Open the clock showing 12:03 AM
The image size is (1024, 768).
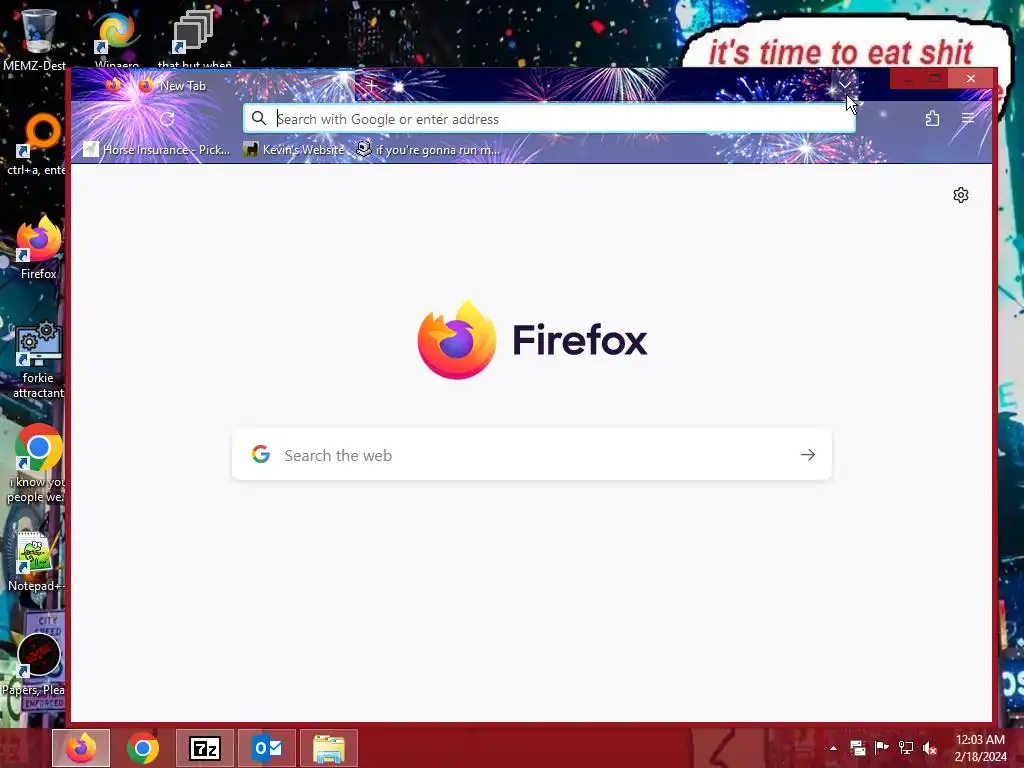point(980,748)
